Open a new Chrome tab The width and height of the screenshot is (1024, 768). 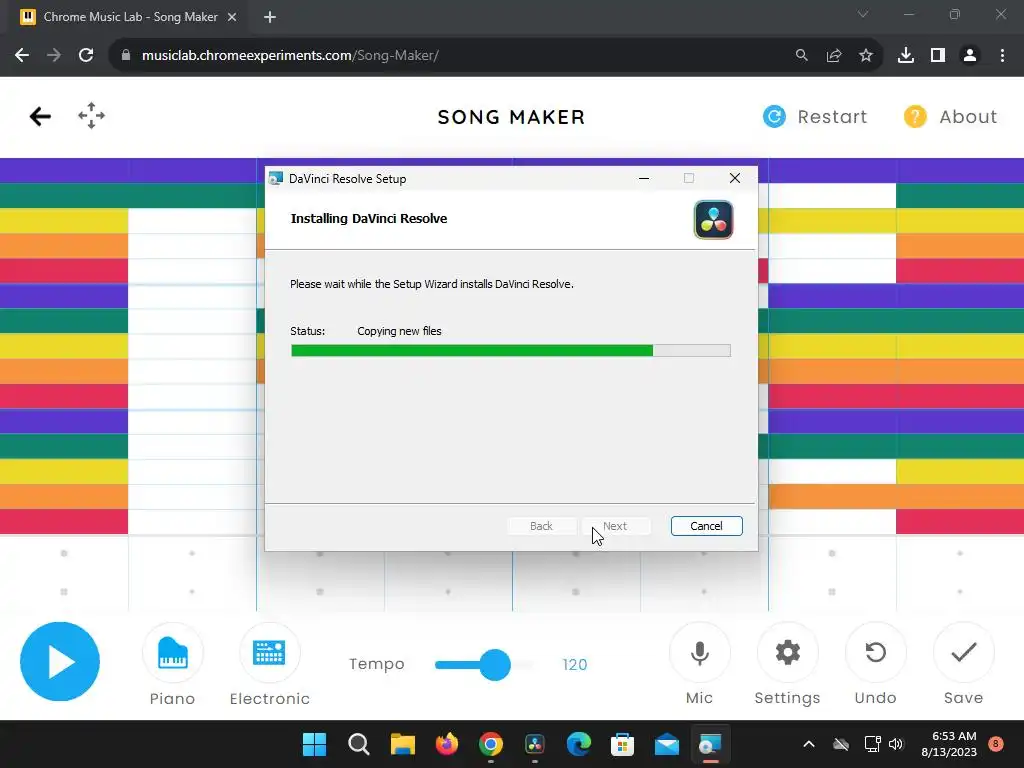270,17
